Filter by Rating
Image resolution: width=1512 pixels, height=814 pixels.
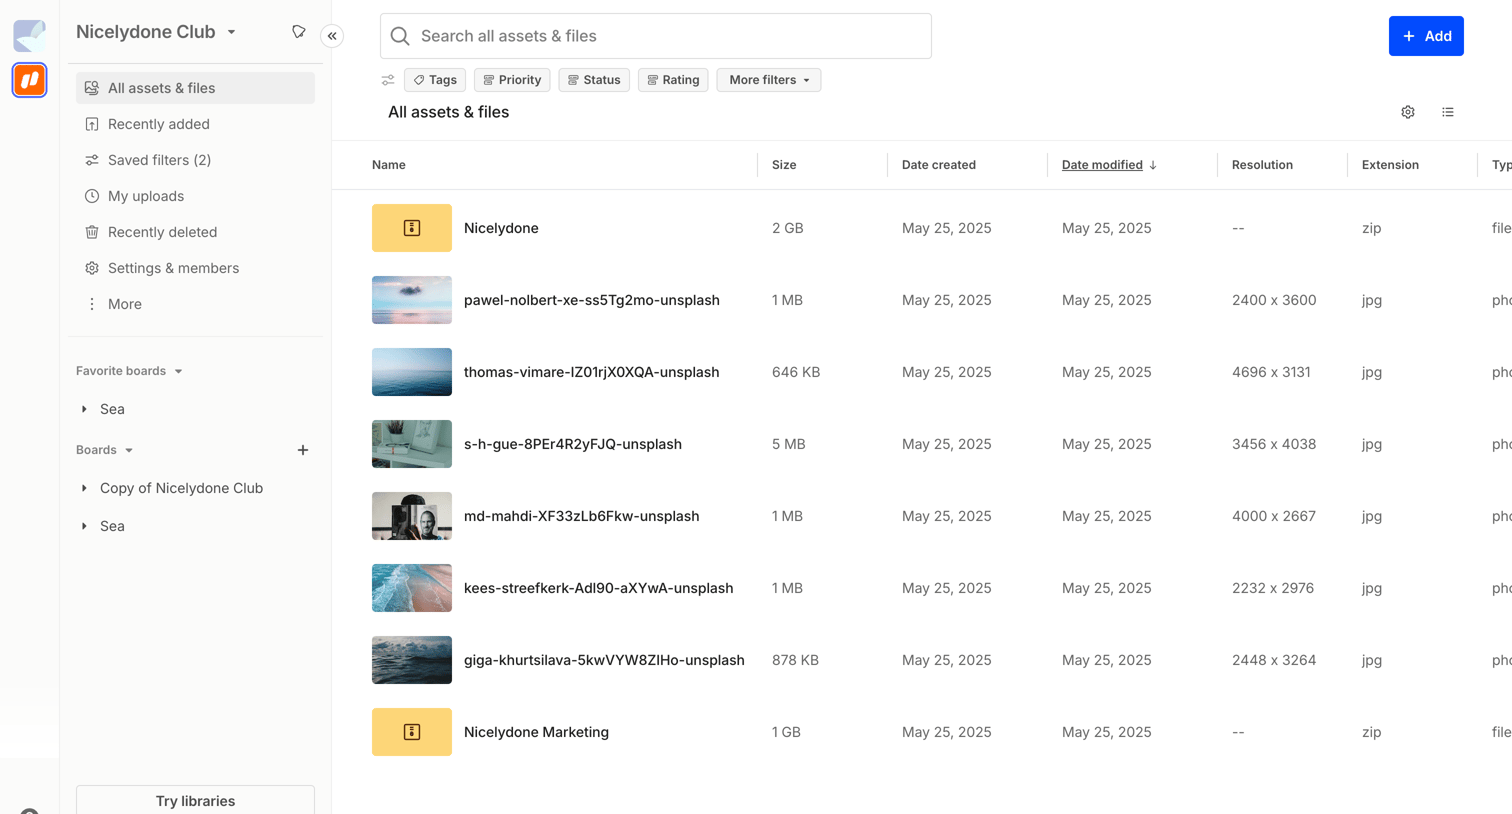click(x=673, y=80)
